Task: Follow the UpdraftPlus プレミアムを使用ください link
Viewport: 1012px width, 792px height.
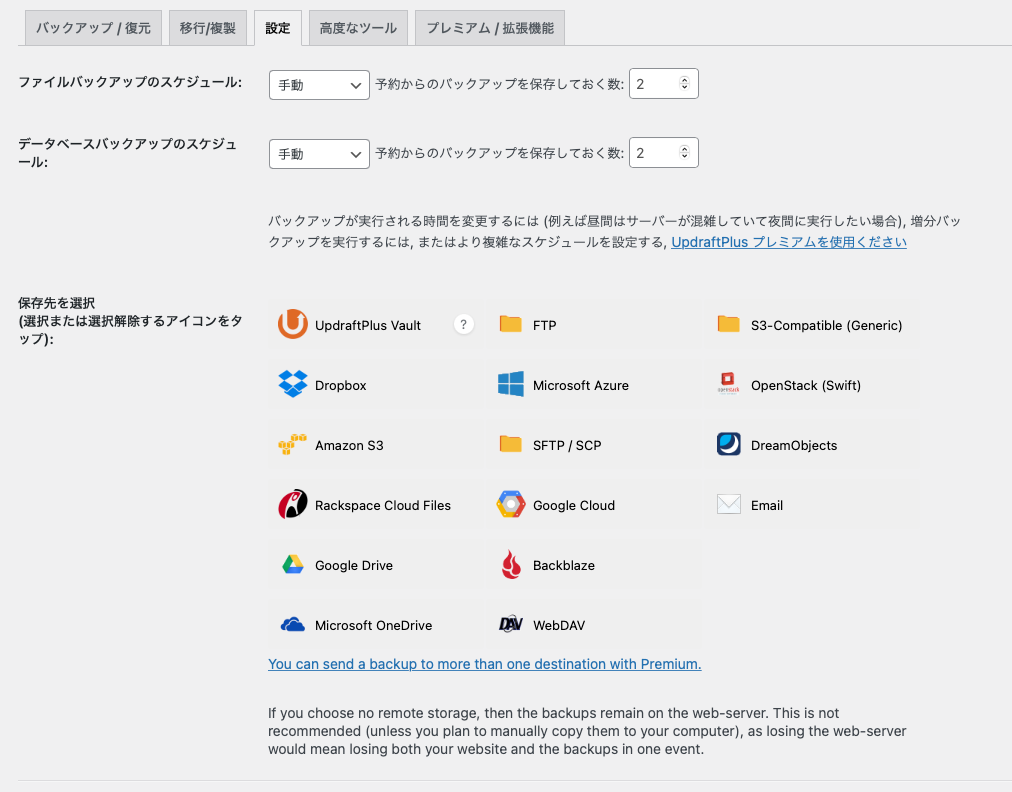Action: (789, 242)
